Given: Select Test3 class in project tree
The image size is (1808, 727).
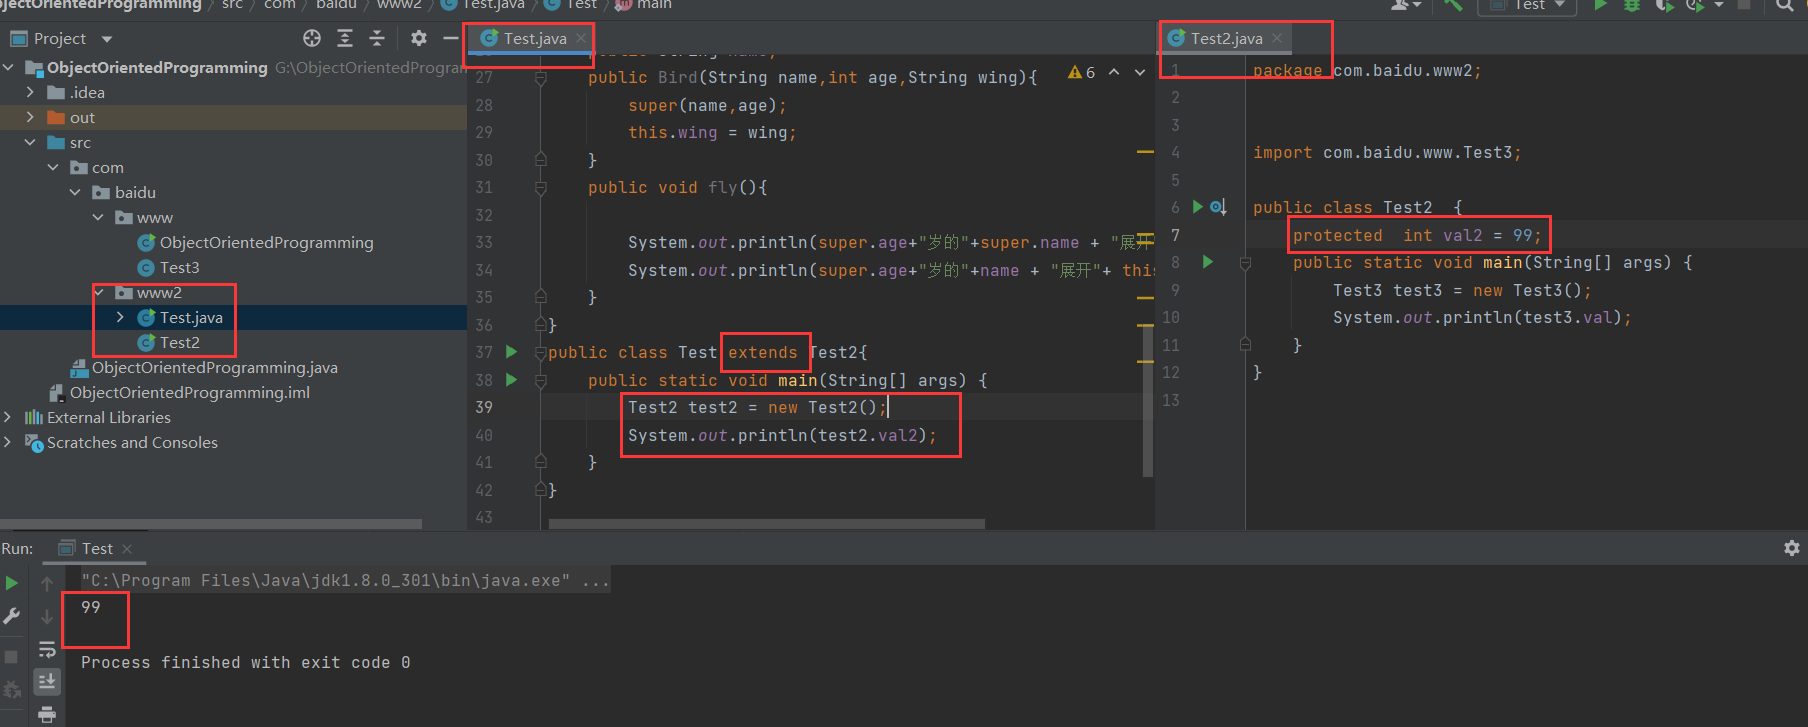Looking at the screenshot, I should (179, 267).
